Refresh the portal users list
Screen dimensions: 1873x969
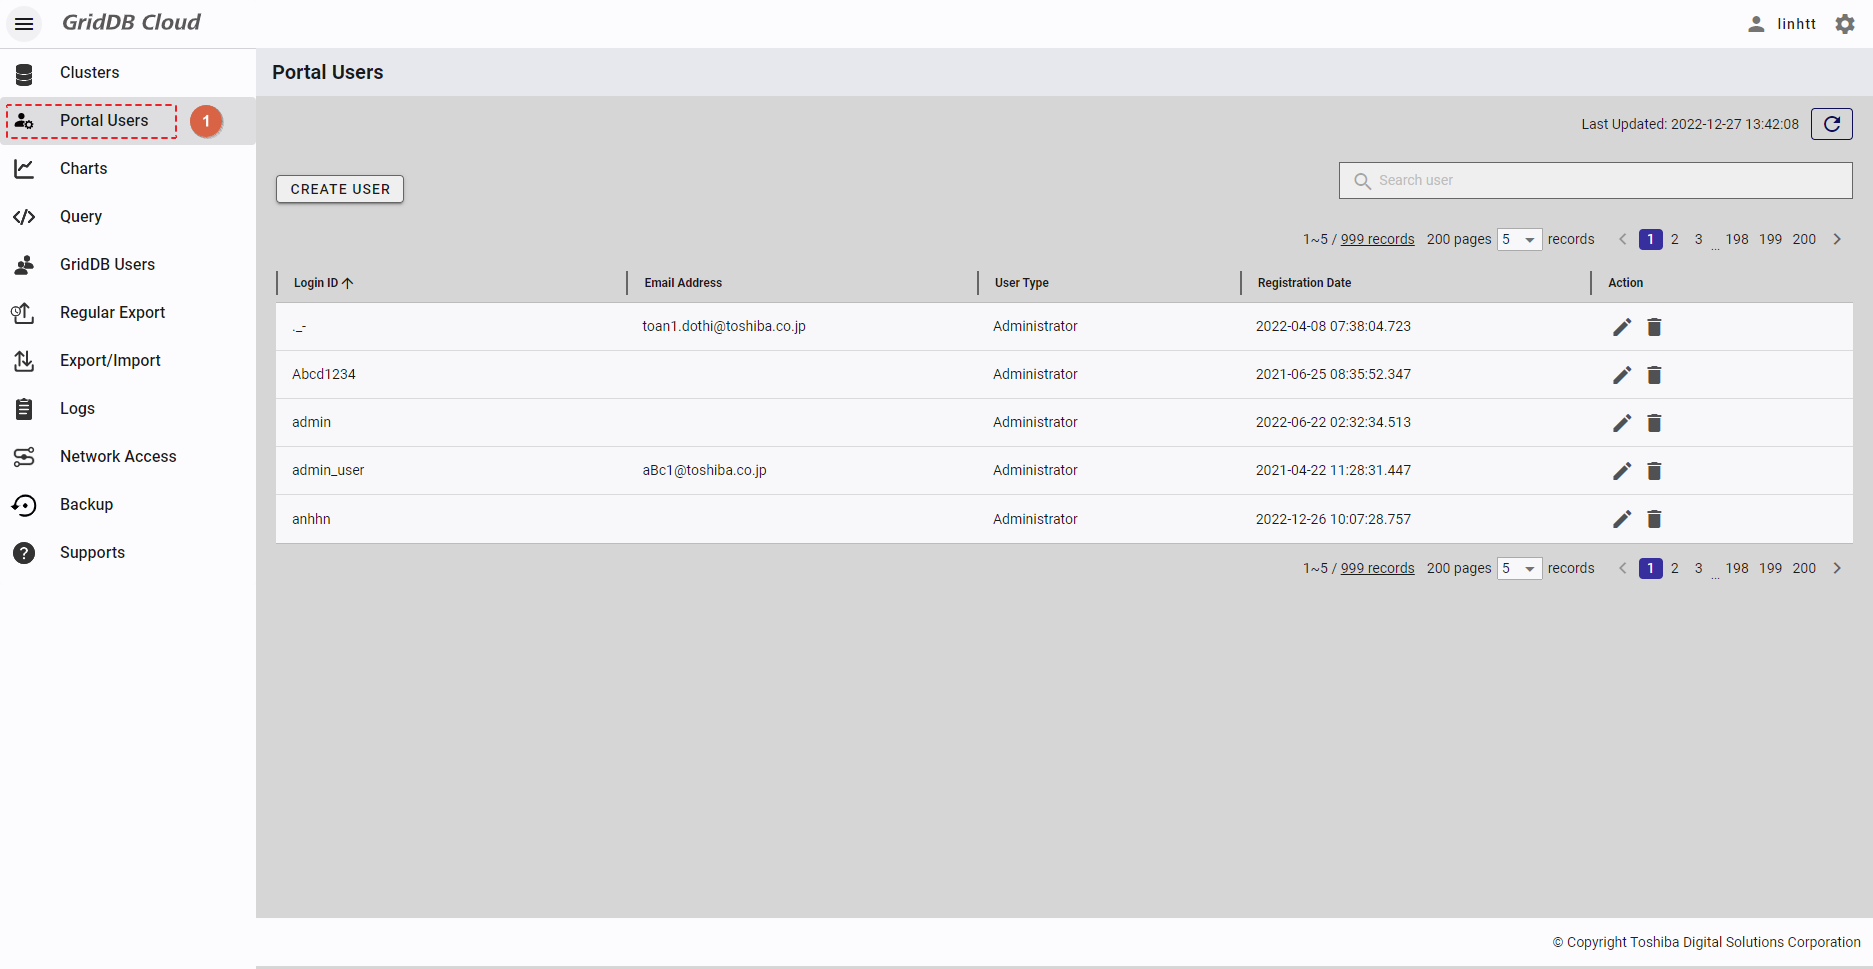(x=1832, y=124)
